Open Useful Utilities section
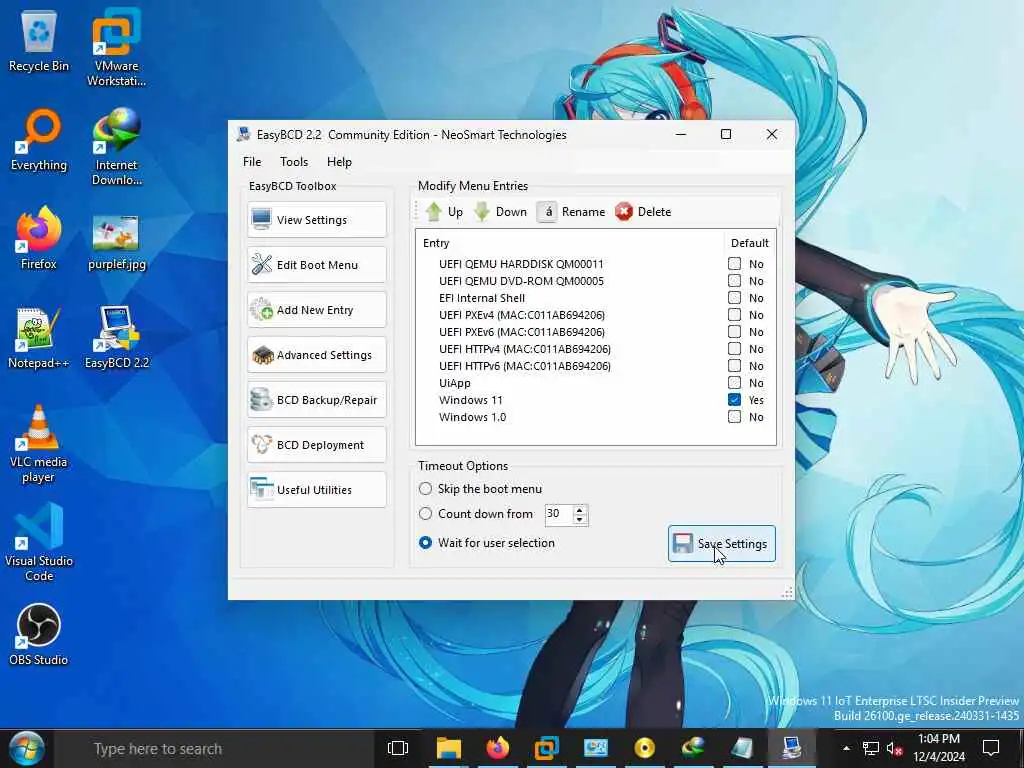This screenshot has width=1024, height=768. 317,490
